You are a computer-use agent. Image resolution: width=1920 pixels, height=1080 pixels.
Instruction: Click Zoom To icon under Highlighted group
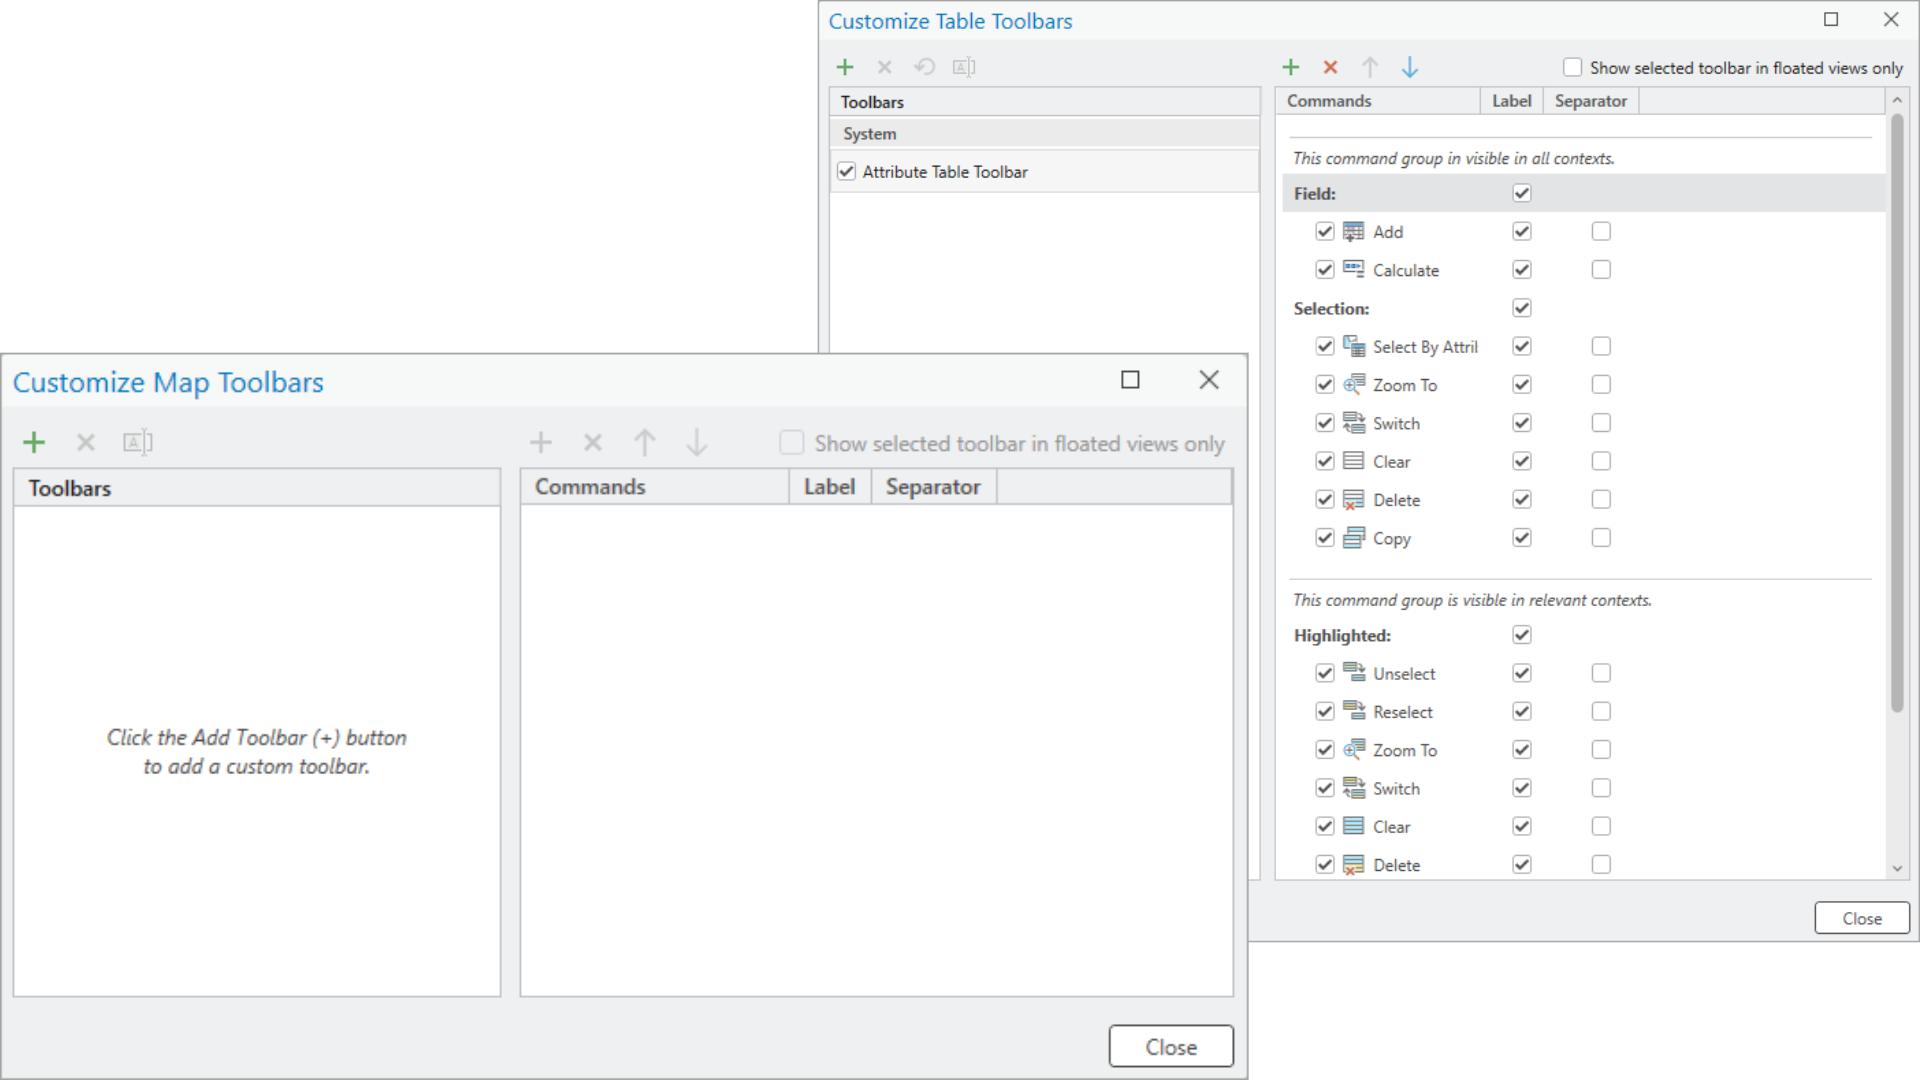coord(1353,750)
